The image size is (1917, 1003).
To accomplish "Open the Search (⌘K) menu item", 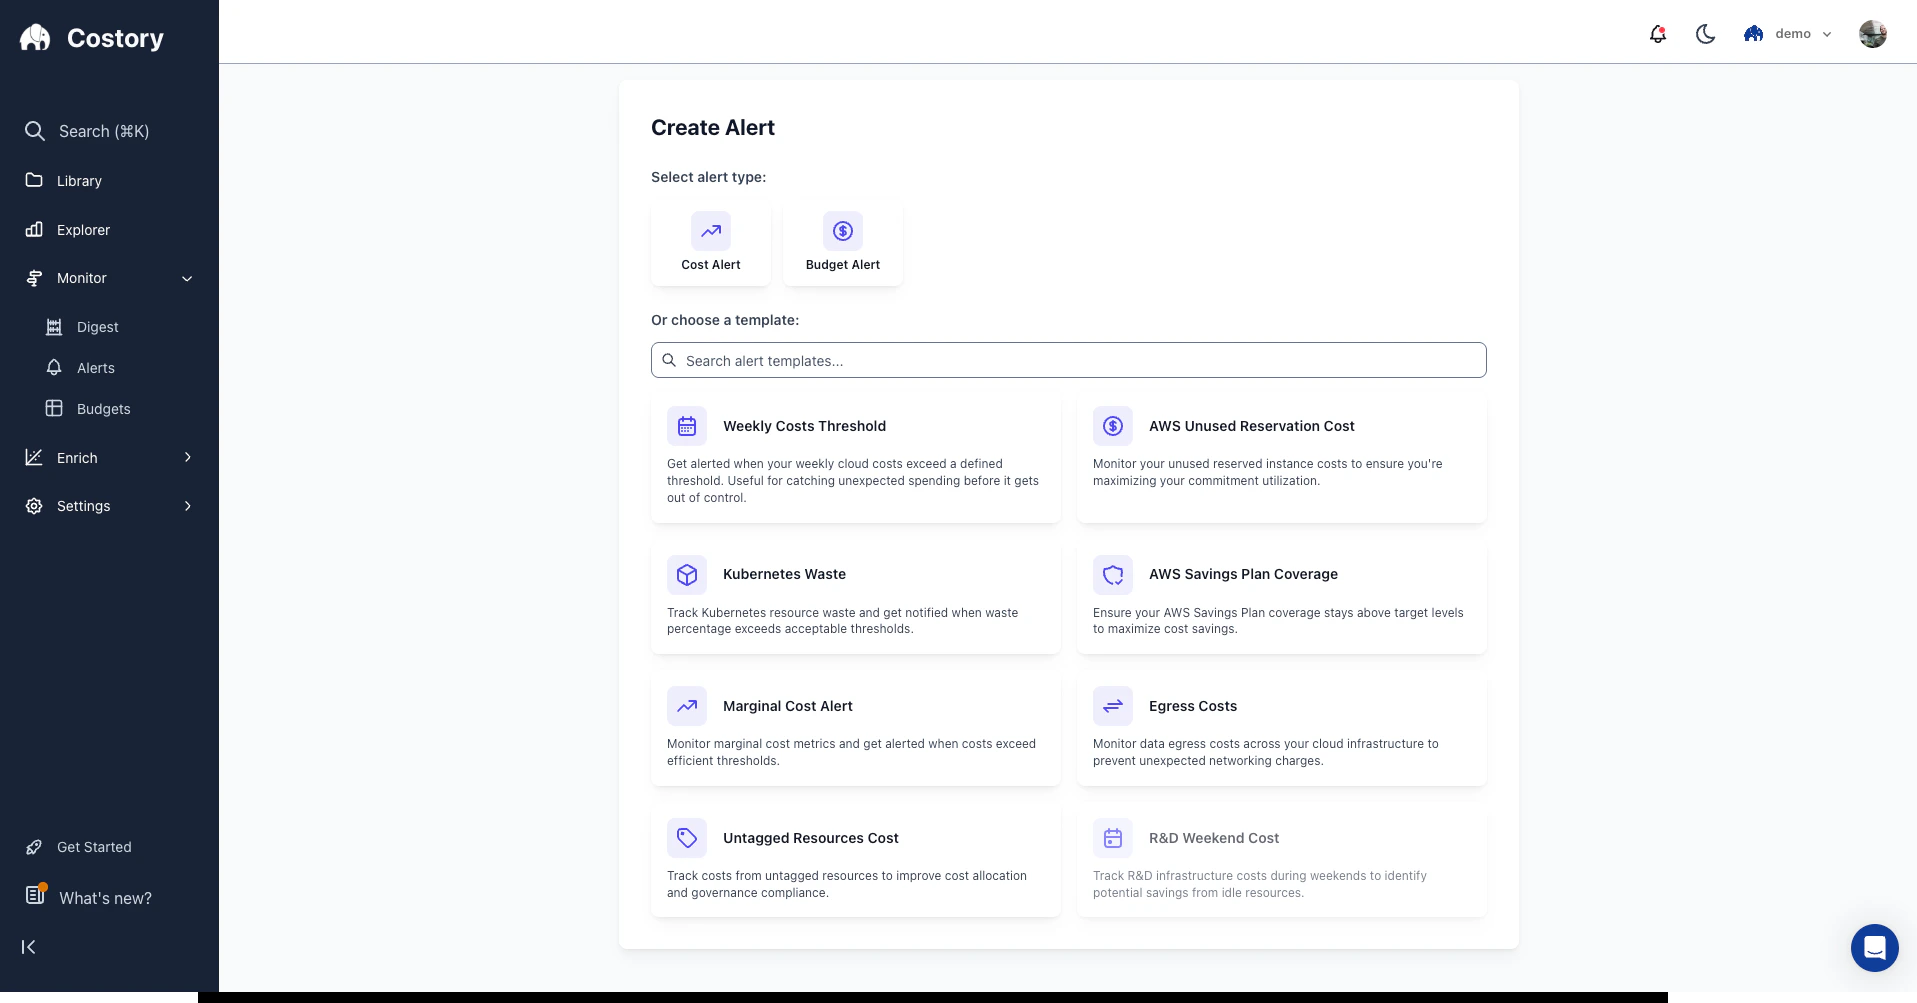I will [104, 131].
